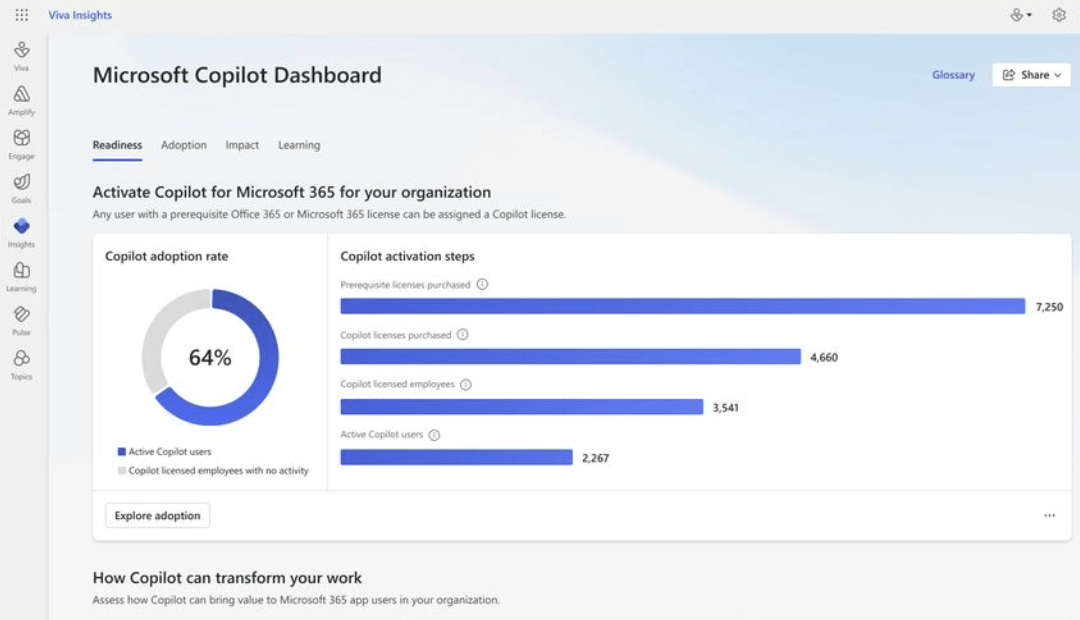Open the settings gear in the top bar
Image resolution: width=1080 pixels, height=620 pixels.
click(x=1058, y=15)
